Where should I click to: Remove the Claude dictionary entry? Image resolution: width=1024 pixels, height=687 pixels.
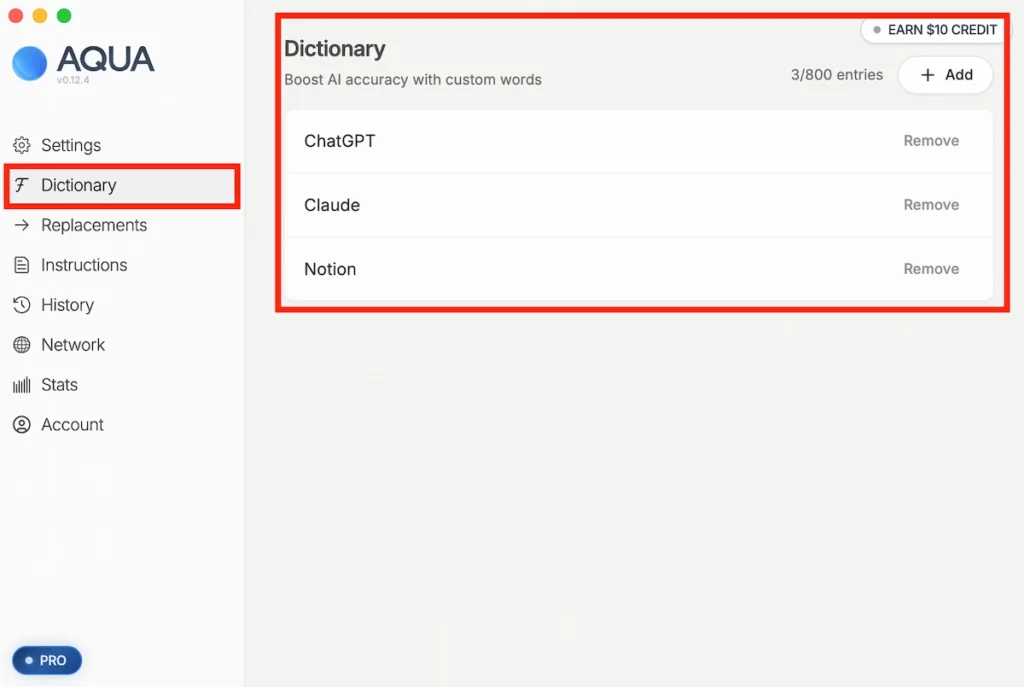[x=931, y=205]
